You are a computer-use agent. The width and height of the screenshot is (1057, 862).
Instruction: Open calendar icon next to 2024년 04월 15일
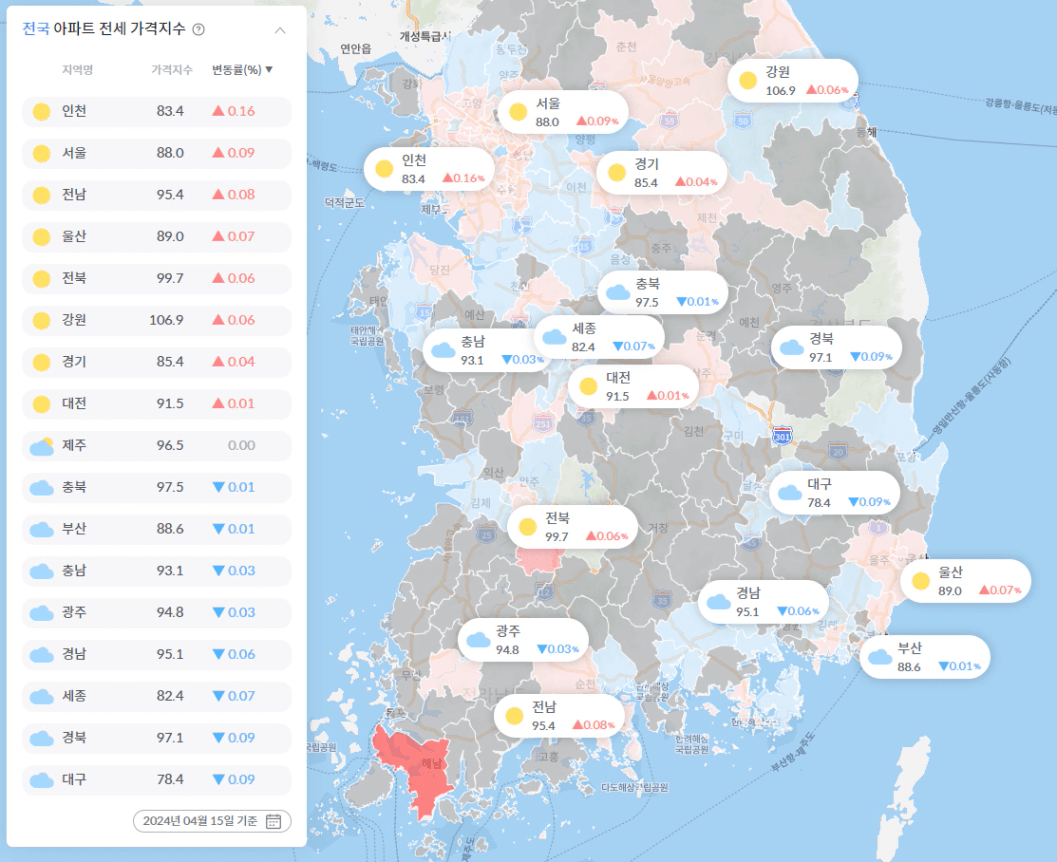click(273, 821)
